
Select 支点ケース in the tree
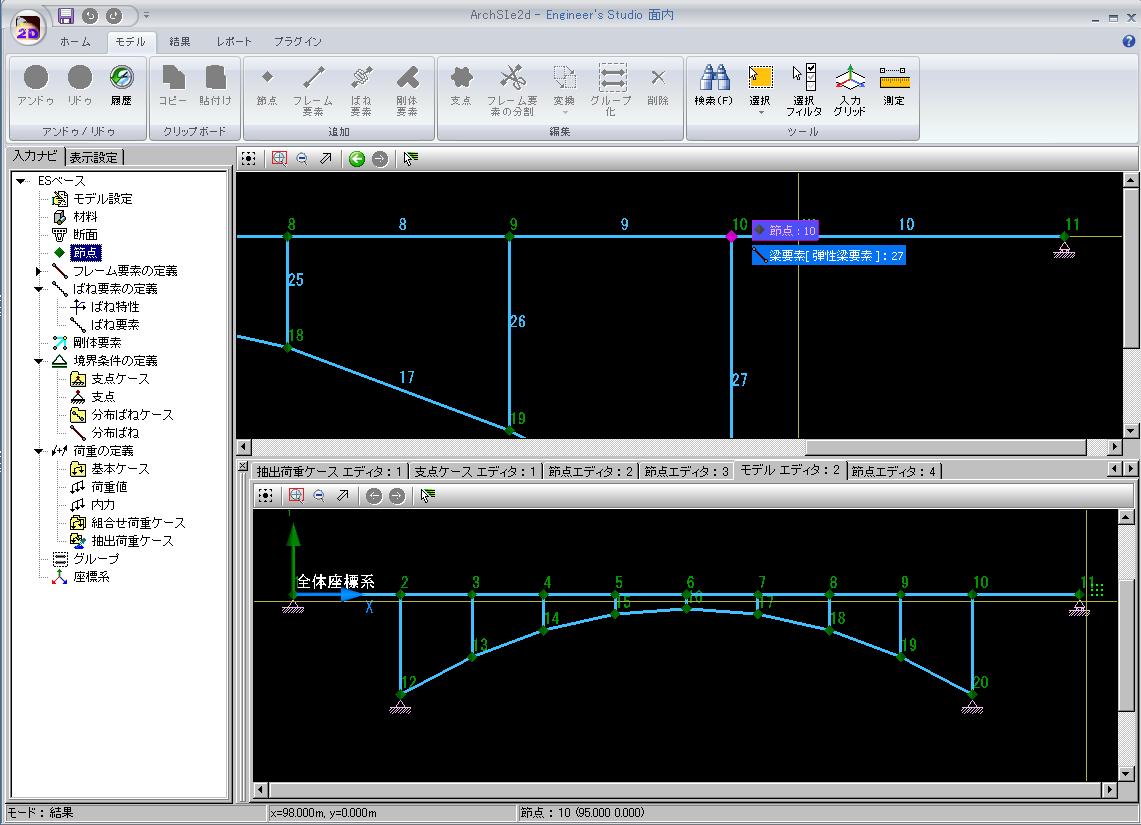tap(120, 378)
